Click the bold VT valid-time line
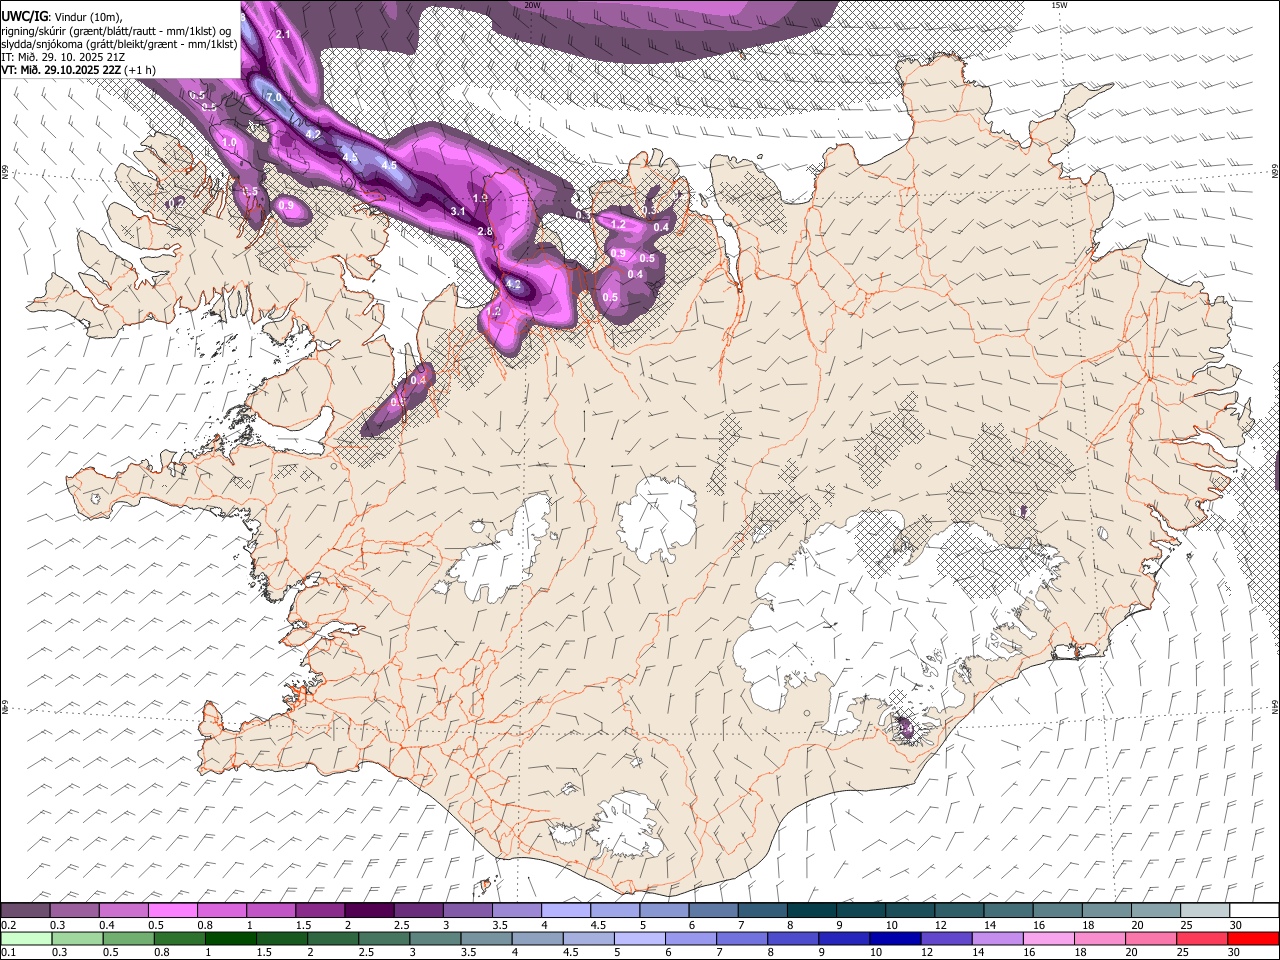The height and width of the screenshot is (960, 1280). click(x=78, y=69)
